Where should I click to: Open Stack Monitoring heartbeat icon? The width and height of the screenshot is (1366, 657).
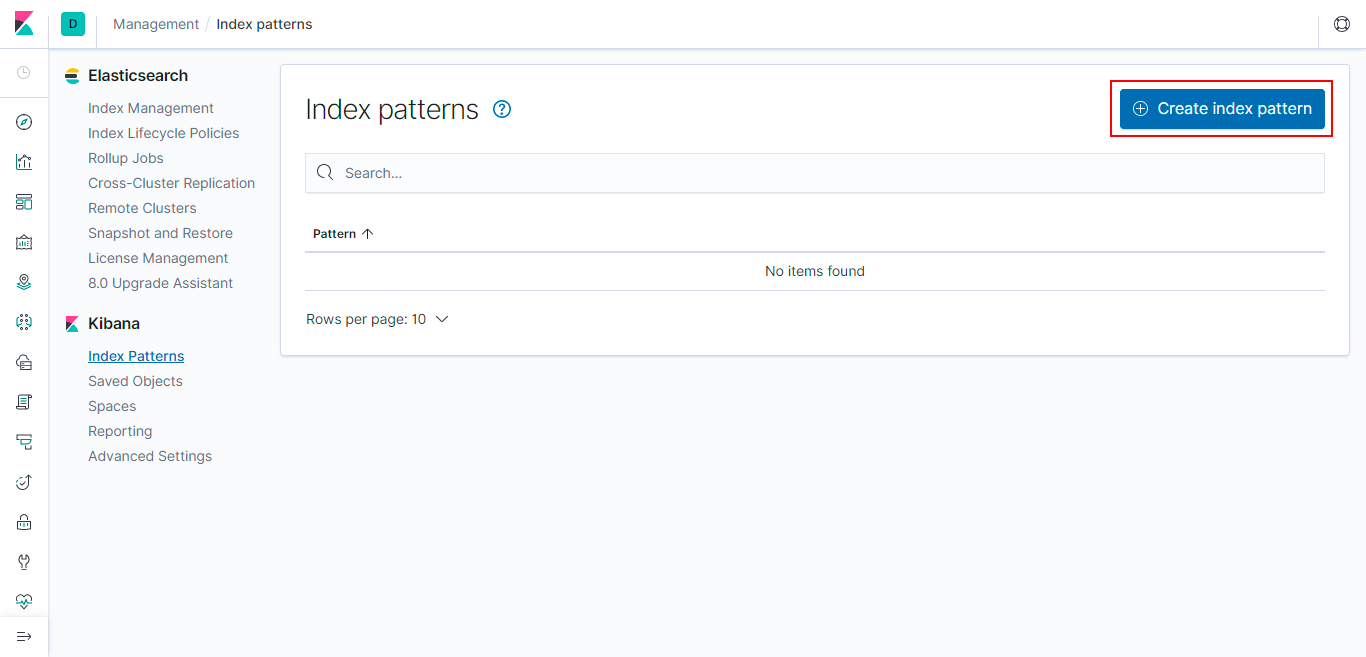click(x=24, y=602)
